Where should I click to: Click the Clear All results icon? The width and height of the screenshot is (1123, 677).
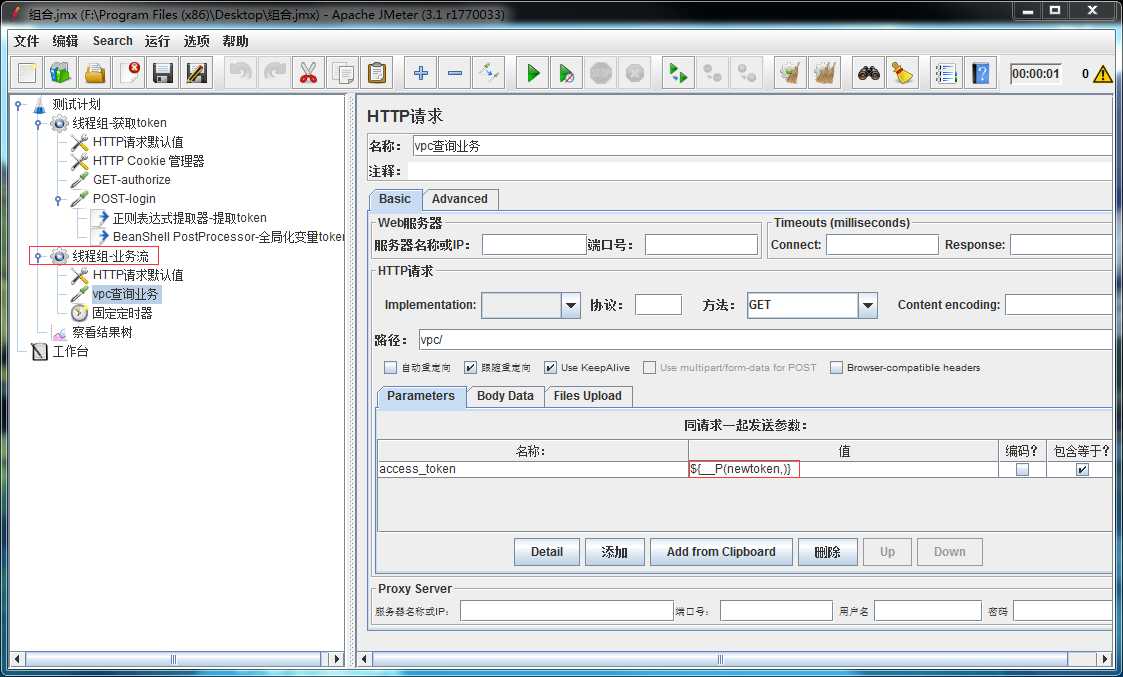pos(824,73)
